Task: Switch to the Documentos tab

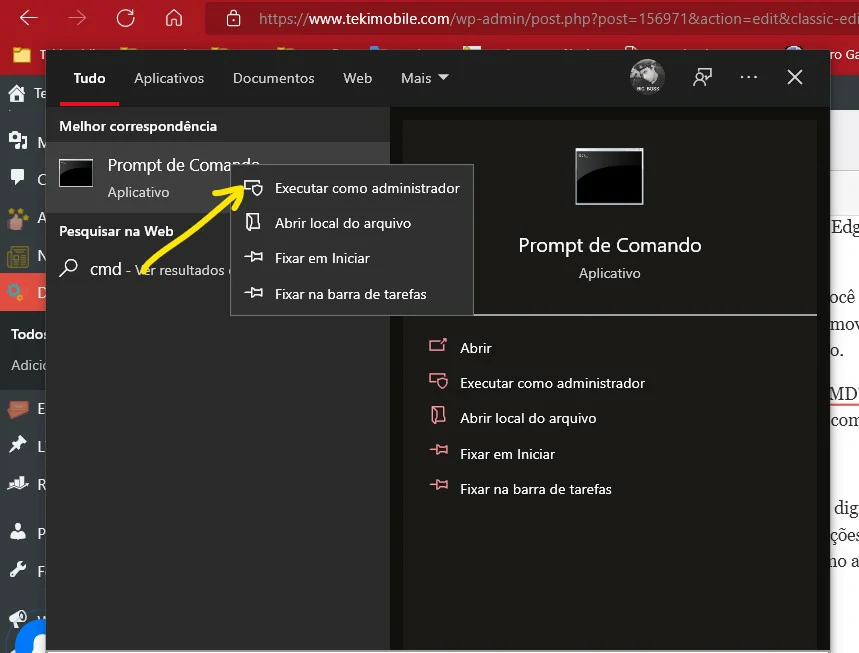Action: click(x=273, y=78)
